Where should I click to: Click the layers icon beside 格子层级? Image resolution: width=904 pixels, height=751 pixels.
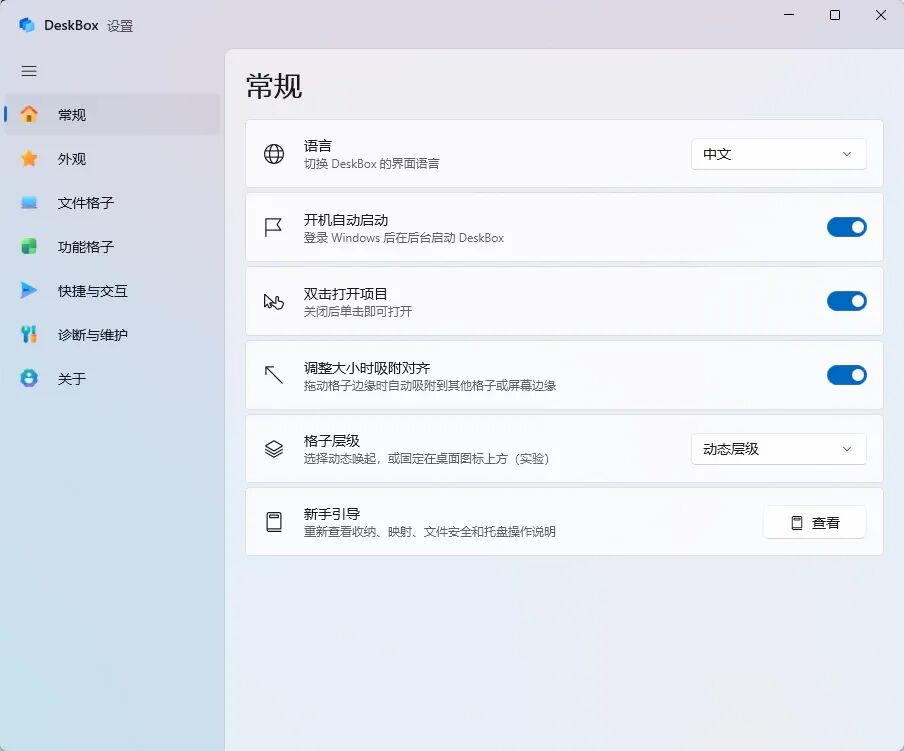click(x=274, y=448)
